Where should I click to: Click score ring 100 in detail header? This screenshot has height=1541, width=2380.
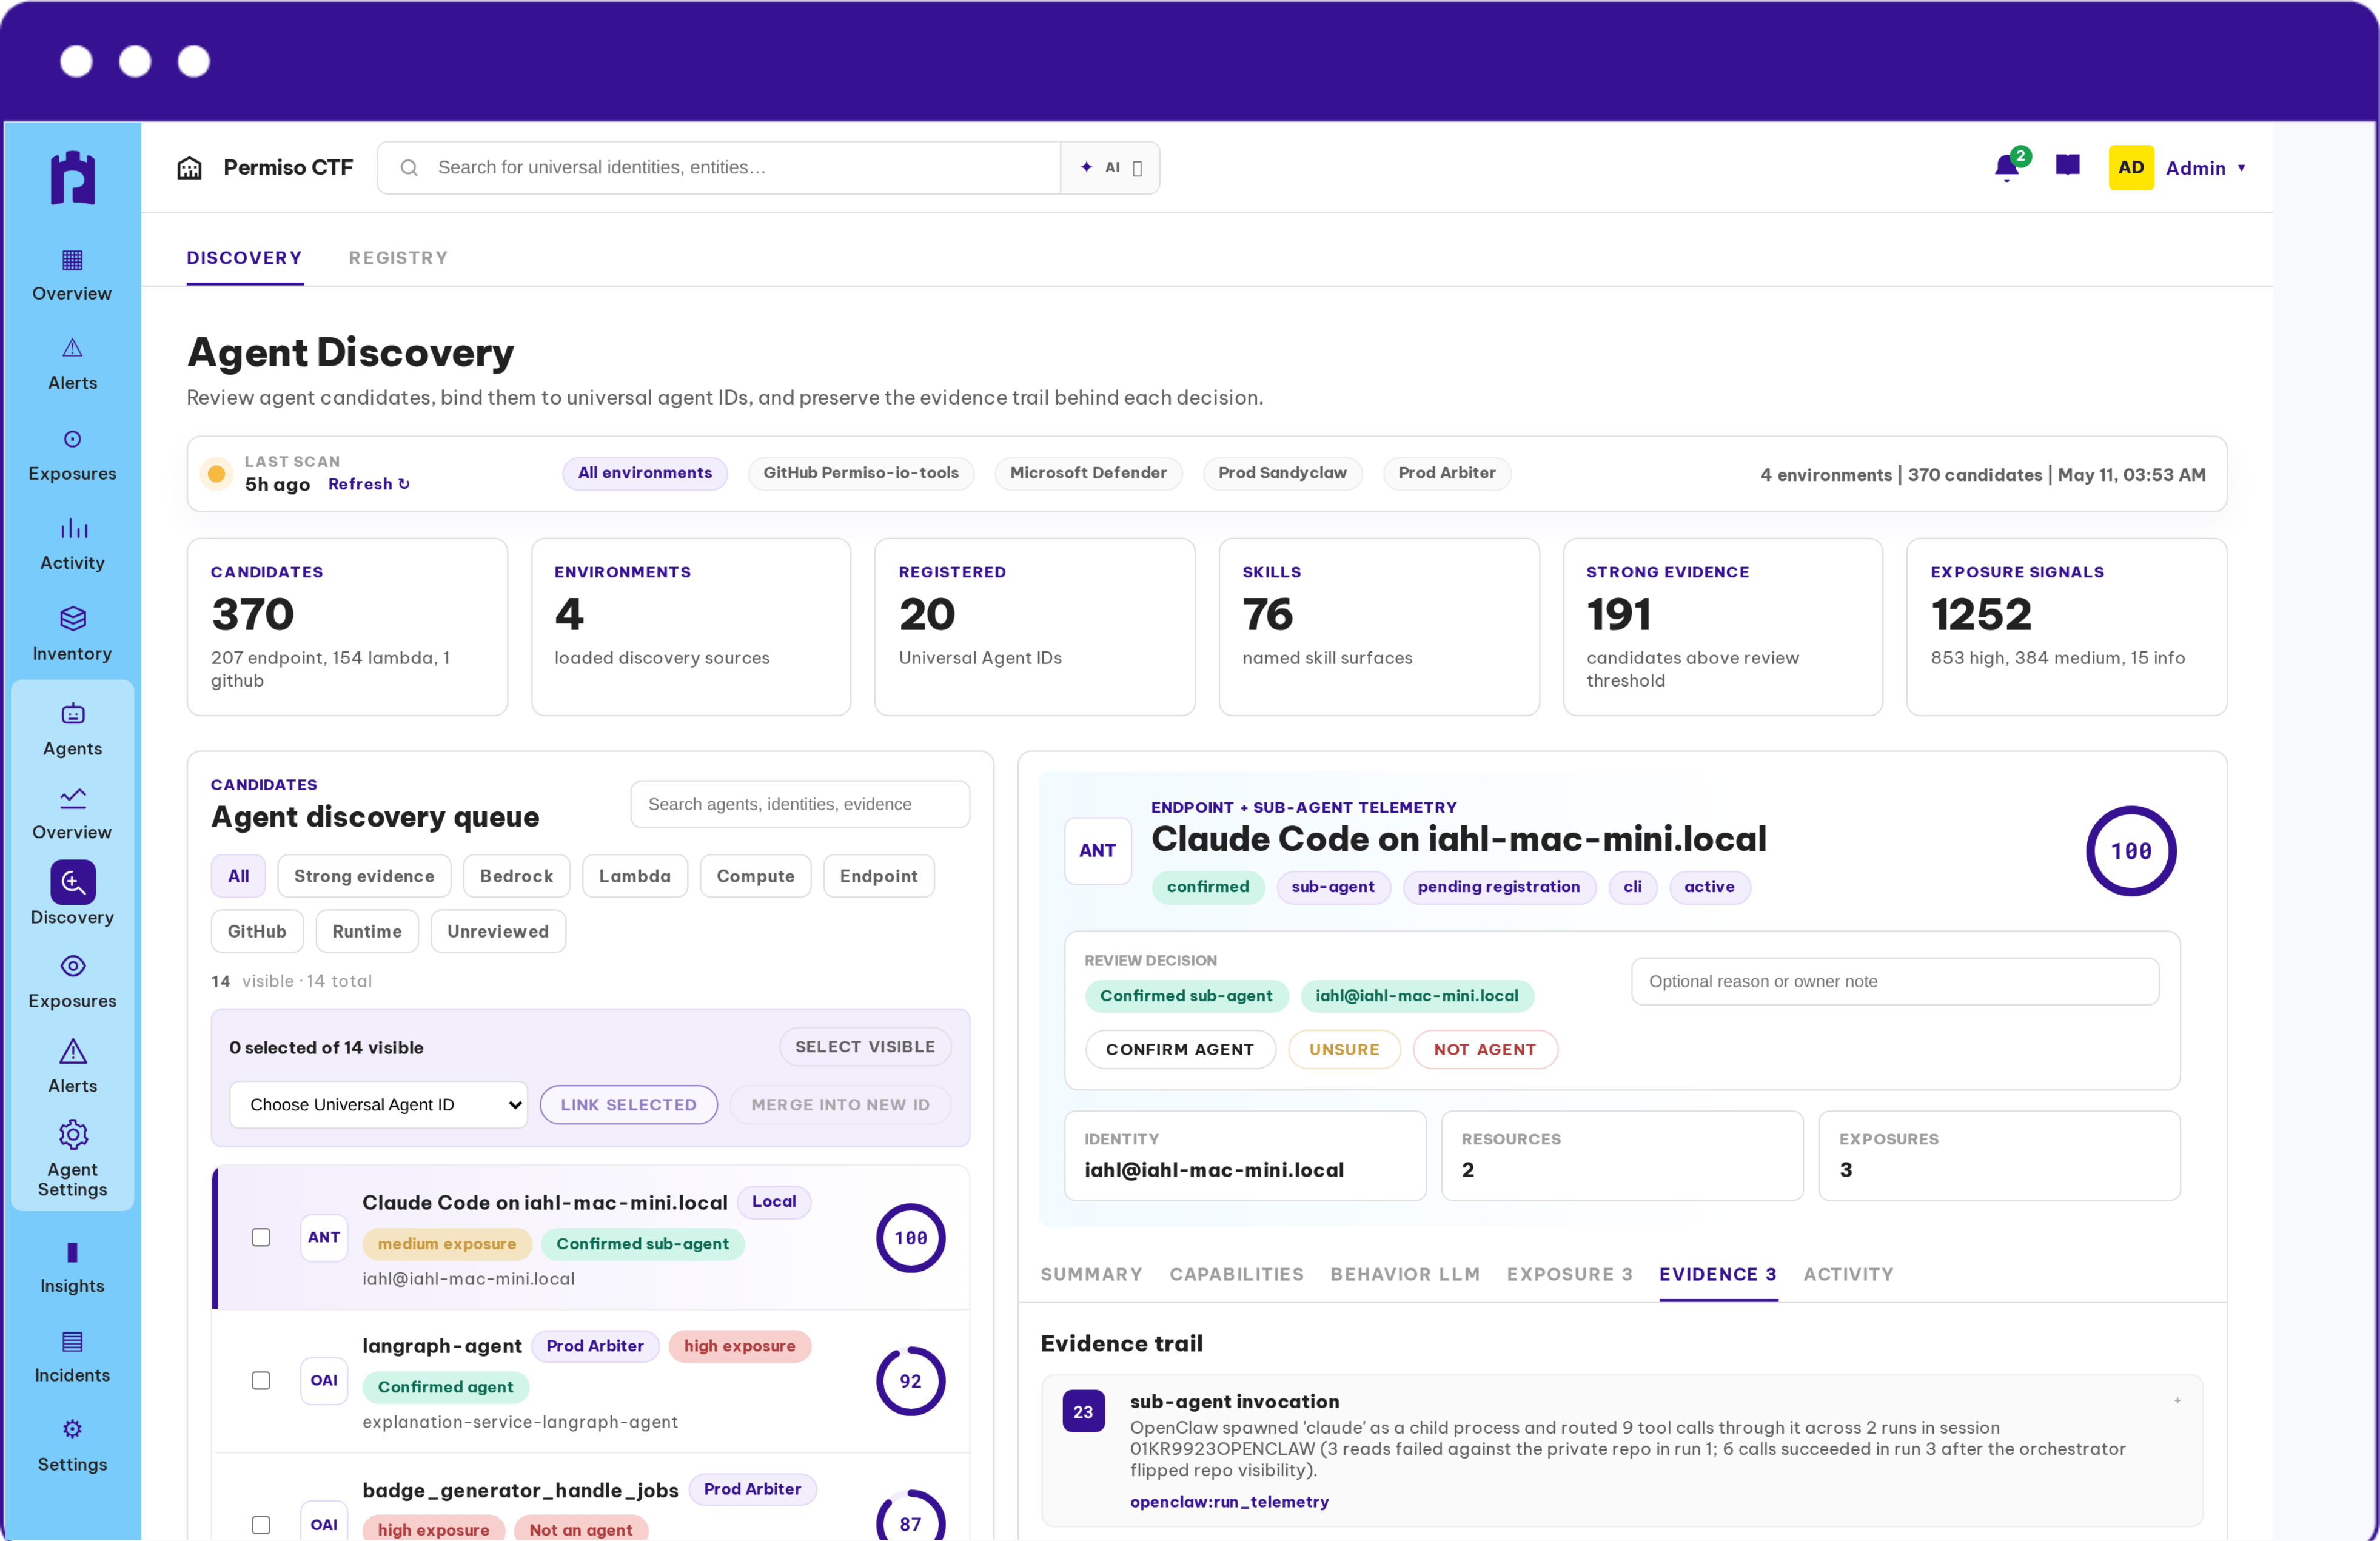pyautogui.click(x=2131, y=852)
